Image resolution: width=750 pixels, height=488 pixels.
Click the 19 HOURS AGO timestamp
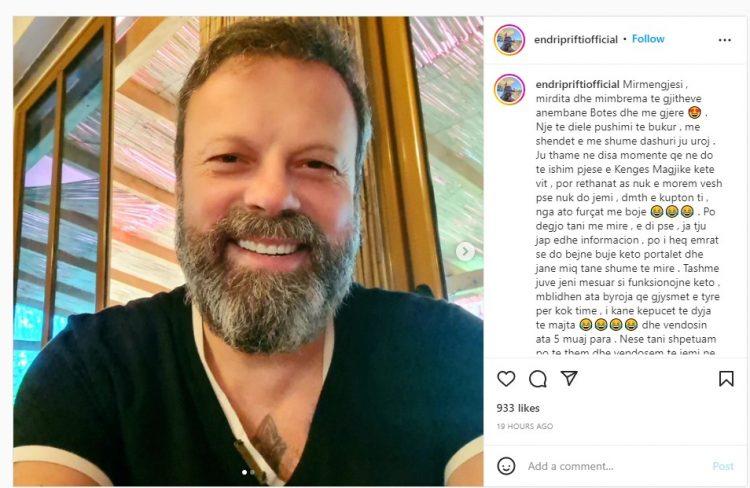pos(525,426)
